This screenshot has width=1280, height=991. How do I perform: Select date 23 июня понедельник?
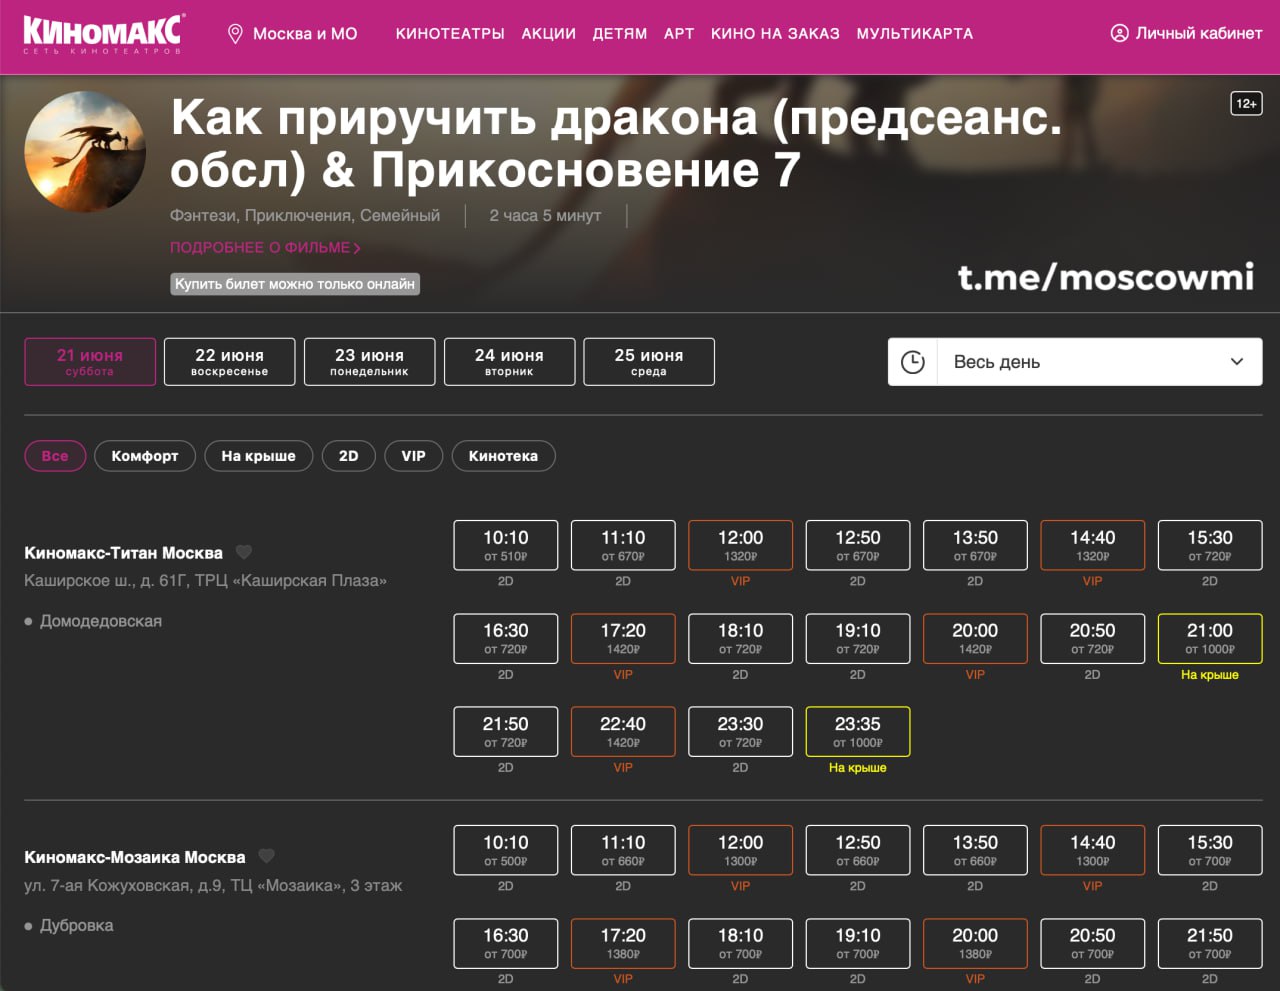tap(370, 362)
